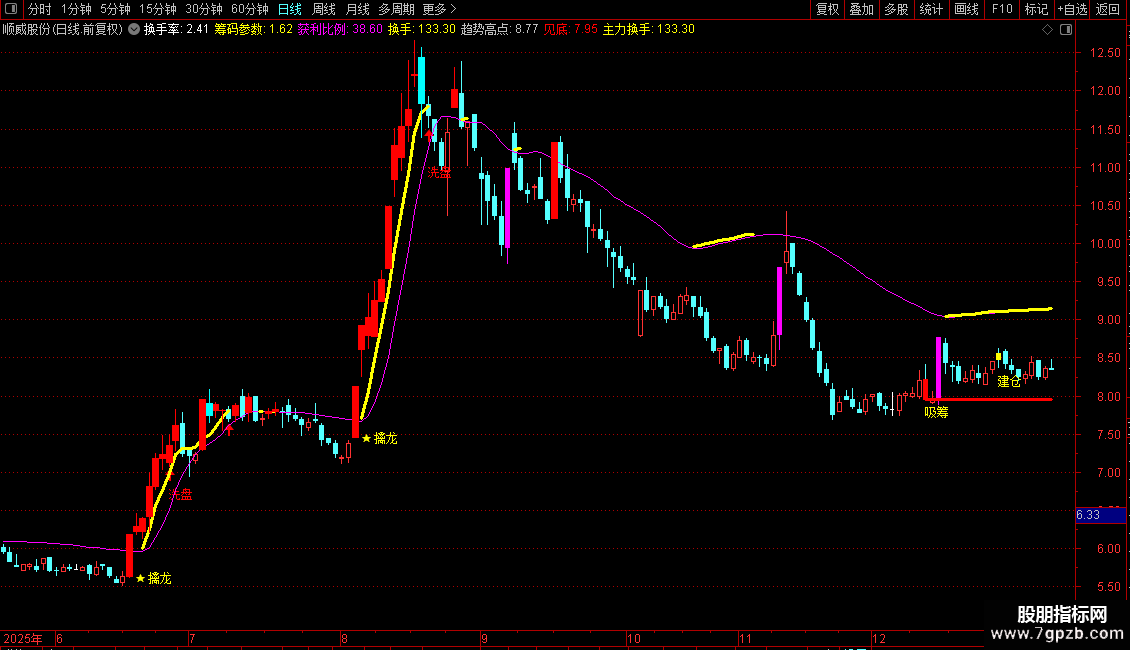Click the 2025年 date axis label
This screenshot has height=650, width=1130.
tap(22, 638)
